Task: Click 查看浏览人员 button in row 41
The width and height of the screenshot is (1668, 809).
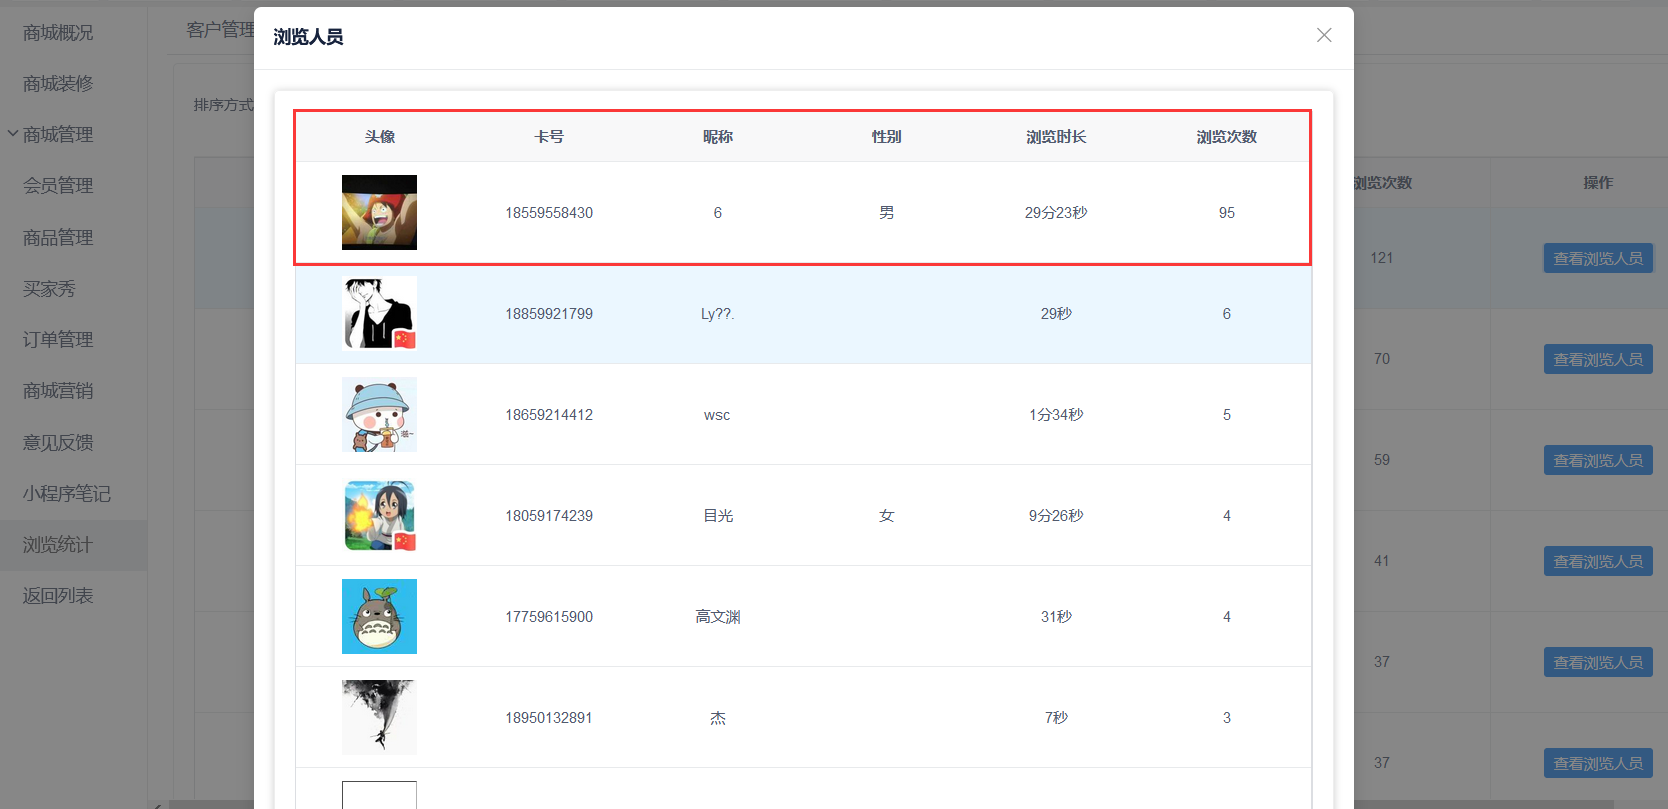Action: click(1598, 561)
